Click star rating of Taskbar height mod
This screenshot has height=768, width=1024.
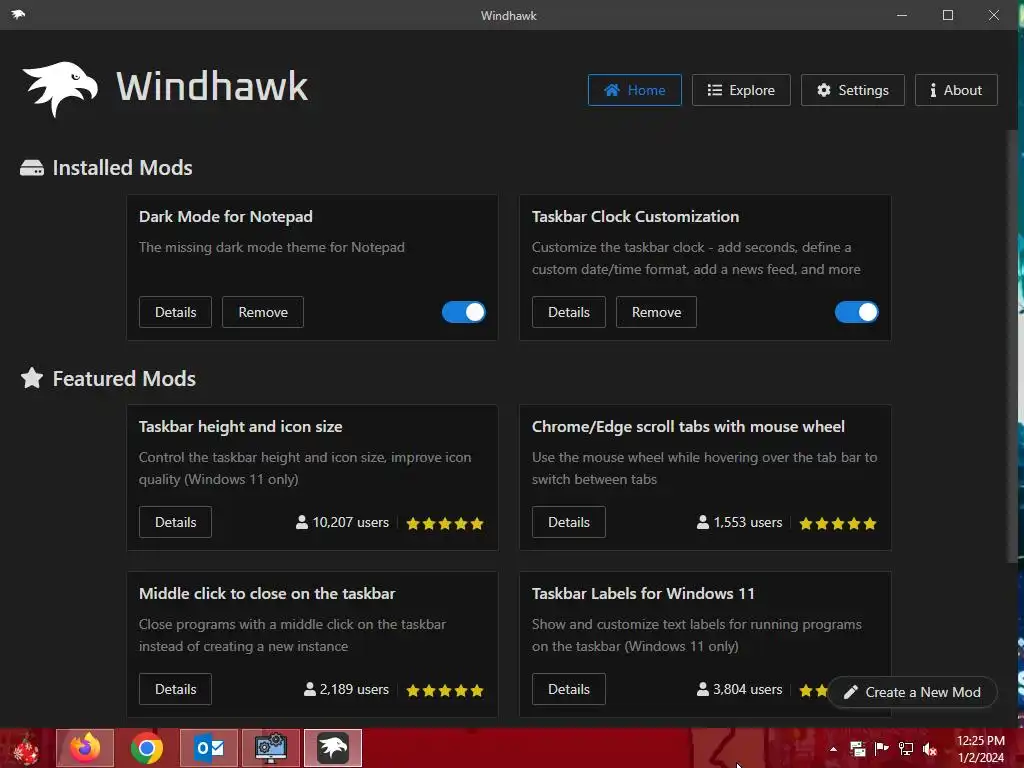(445, 524)
